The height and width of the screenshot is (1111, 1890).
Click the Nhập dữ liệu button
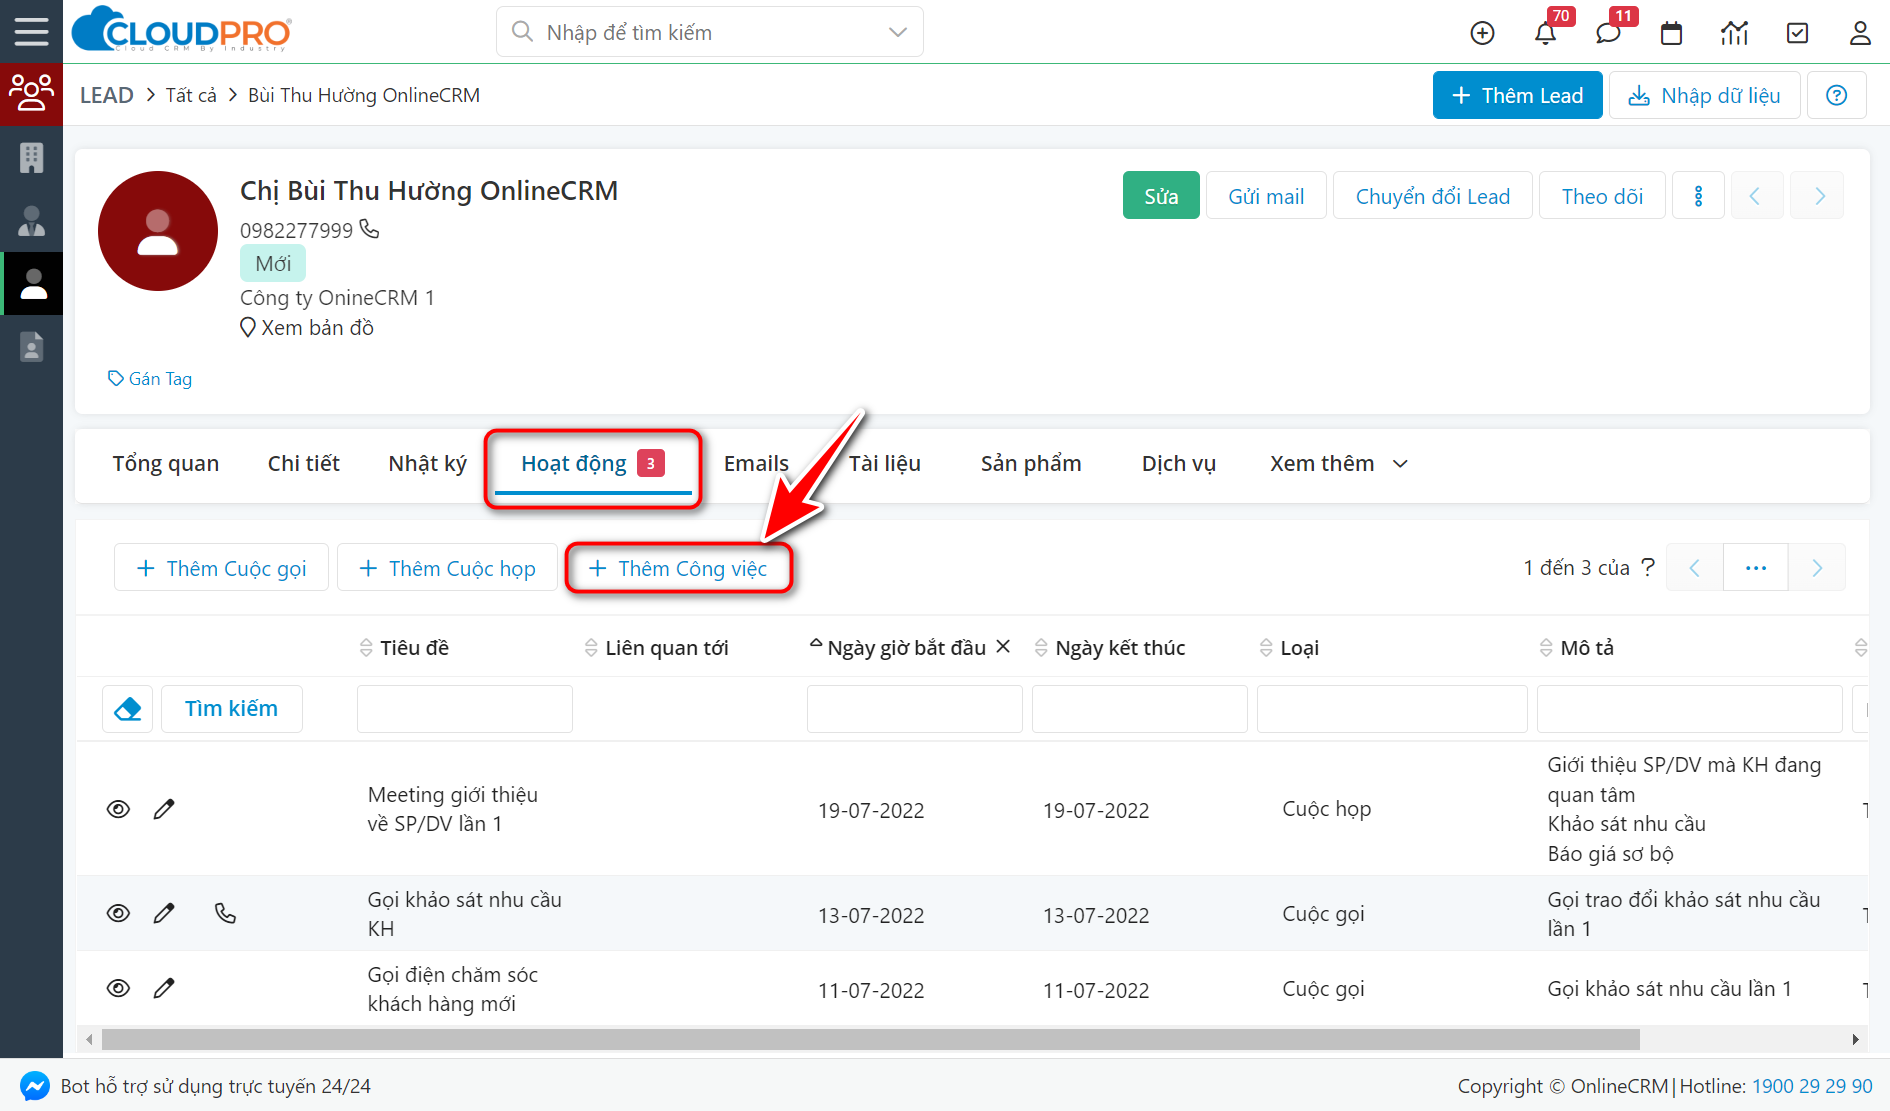coord(1705,95)
